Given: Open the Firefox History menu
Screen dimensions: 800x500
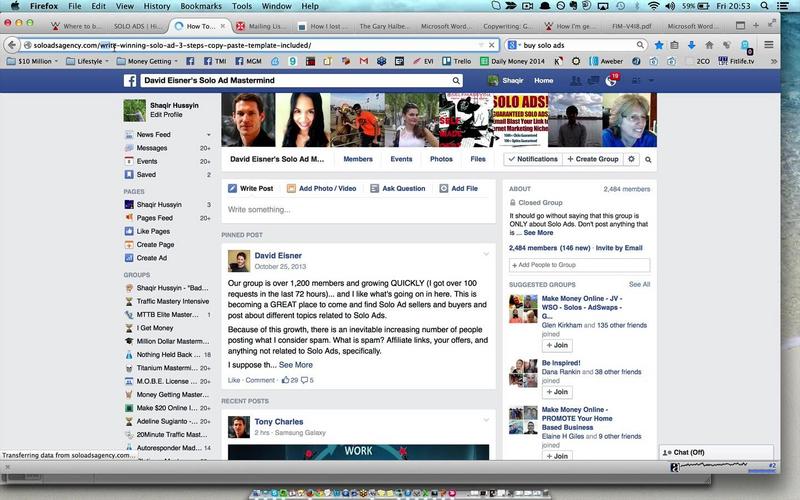Looking at the screenshot, I should (x=157, y=6).
